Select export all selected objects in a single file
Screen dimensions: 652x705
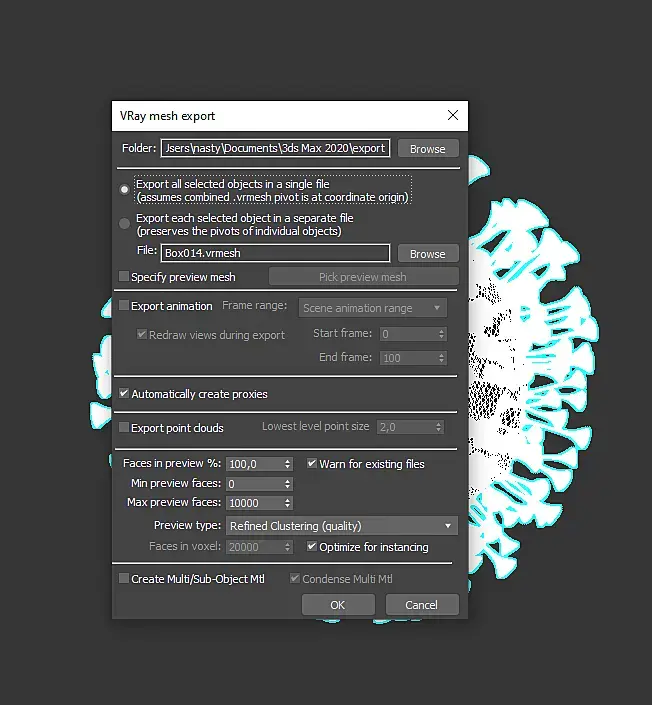coord(125,190)
